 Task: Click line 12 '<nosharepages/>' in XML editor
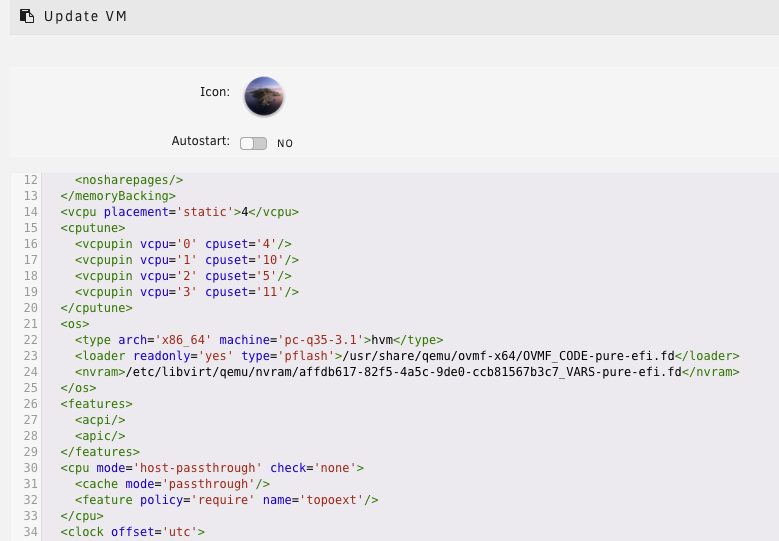[x=129, y=180]
